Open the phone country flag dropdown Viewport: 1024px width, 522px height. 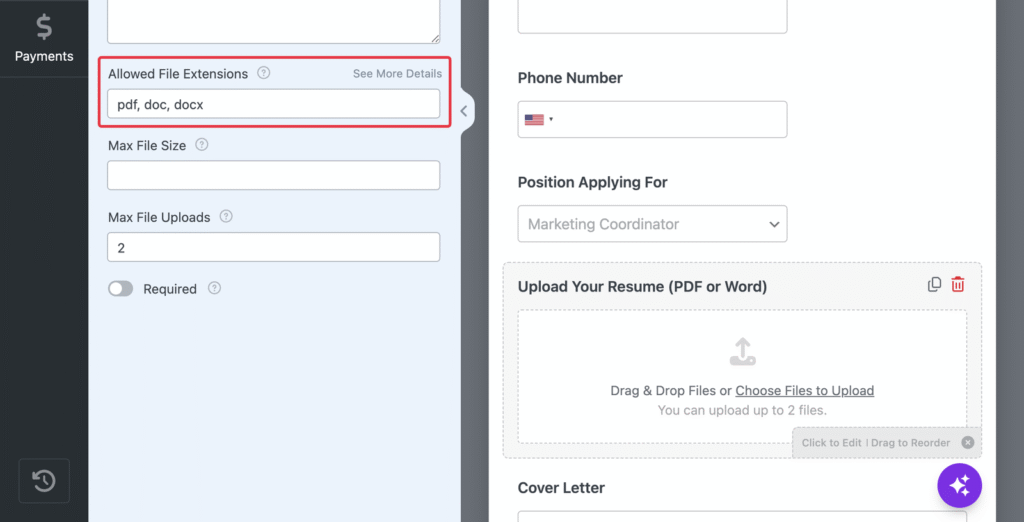click(x=539, y=120)
